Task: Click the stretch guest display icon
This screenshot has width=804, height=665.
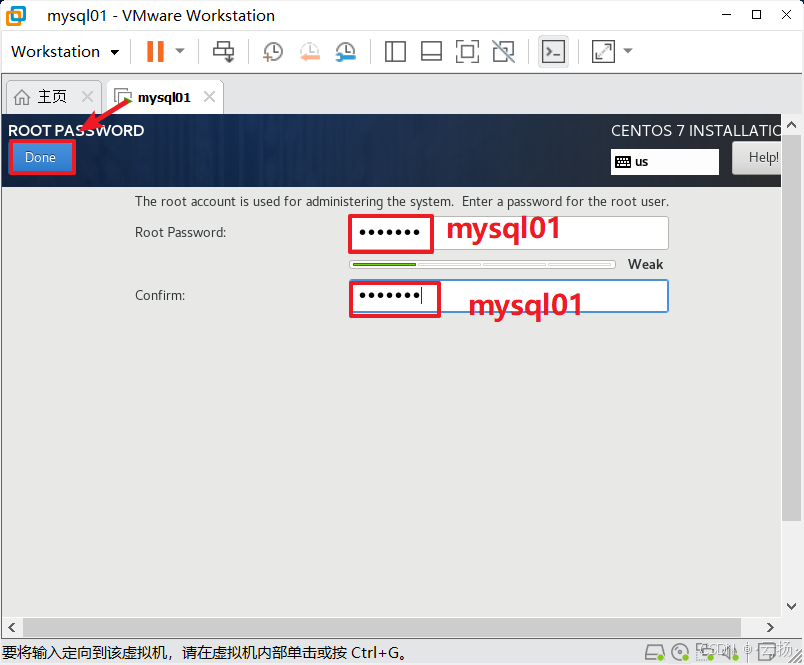Action: coord(603,51)
